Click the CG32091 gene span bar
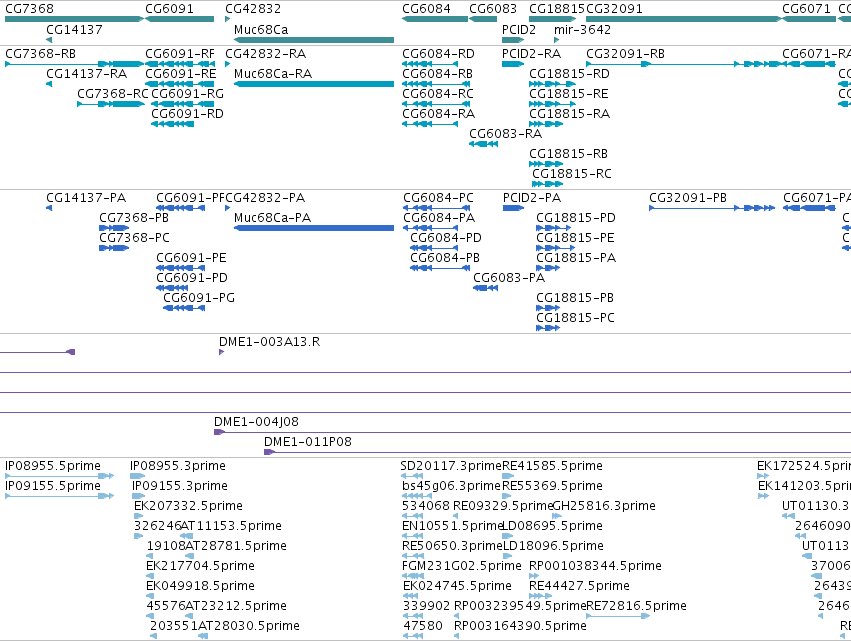851x641 pixels. tap(684, 19)
